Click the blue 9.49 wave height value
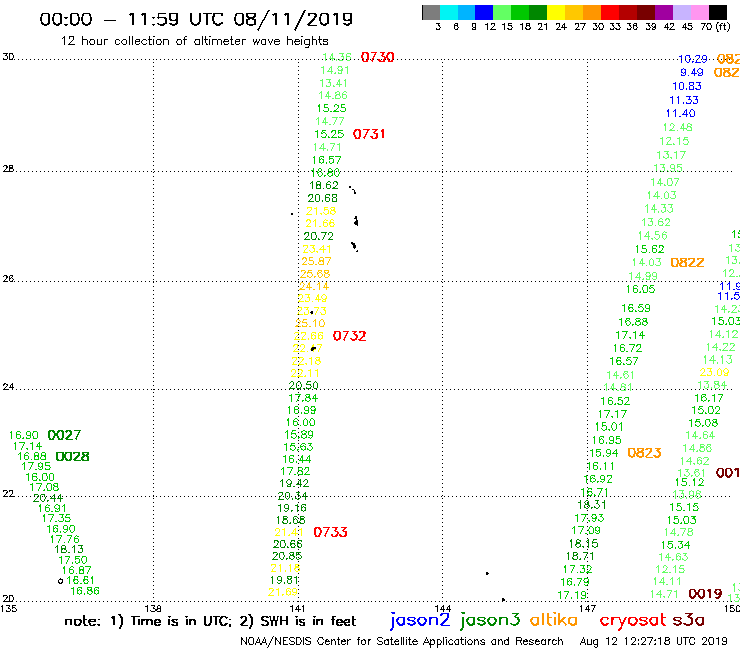Screen dimensions: 740x650 tap(692, 73)
